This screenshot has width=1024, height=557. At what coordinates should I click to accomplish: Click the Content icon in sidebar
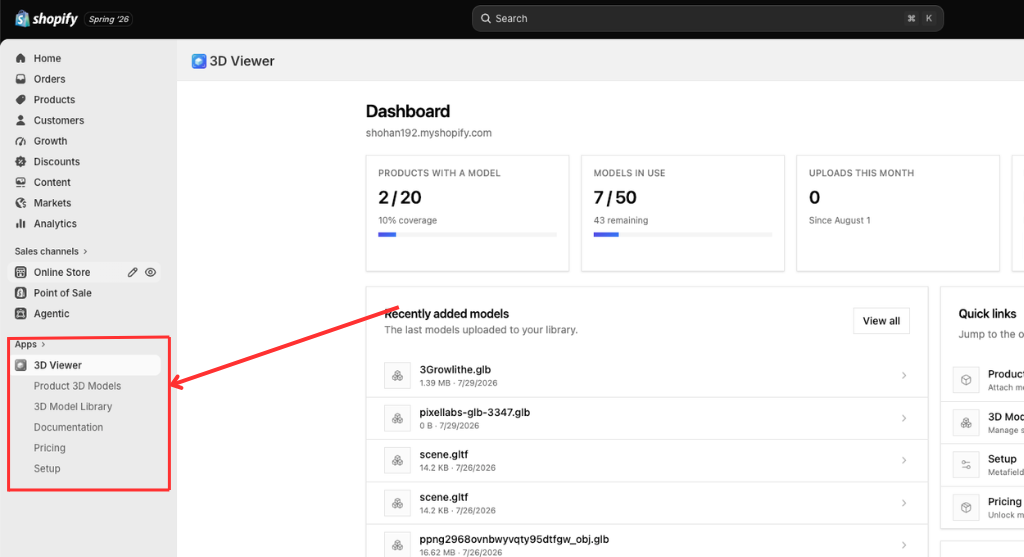click(x=21, y=182)
